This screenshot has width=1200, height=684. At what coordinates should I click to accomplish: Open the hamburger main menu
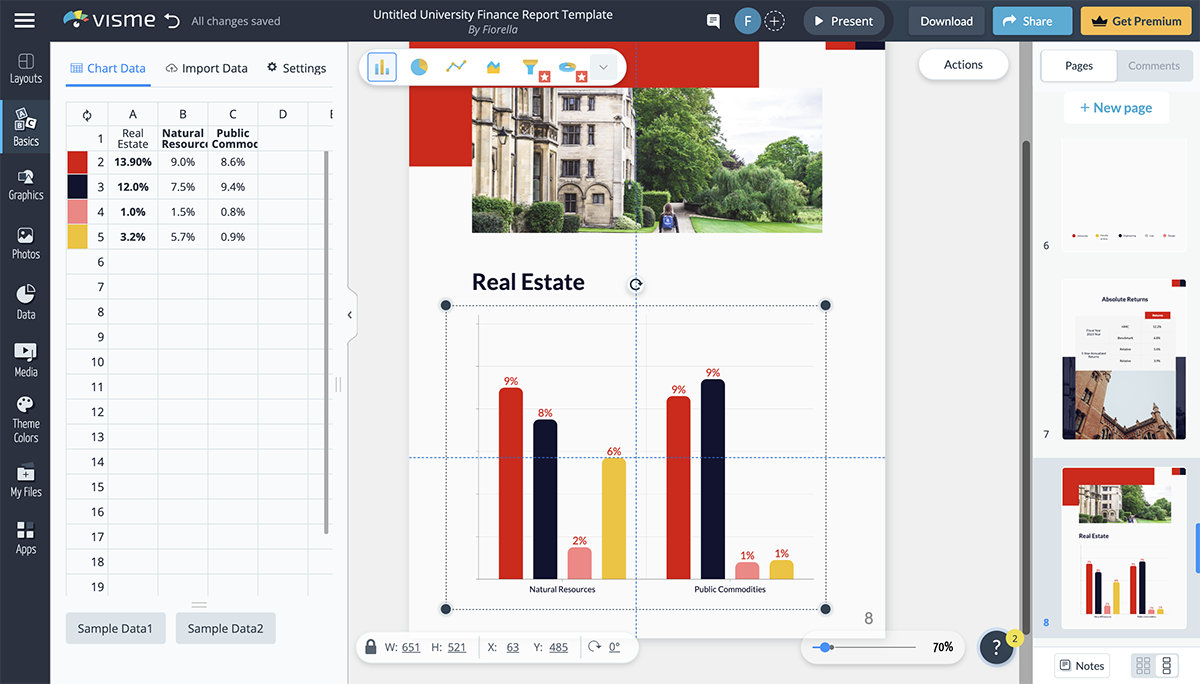(x=25, y=21)
